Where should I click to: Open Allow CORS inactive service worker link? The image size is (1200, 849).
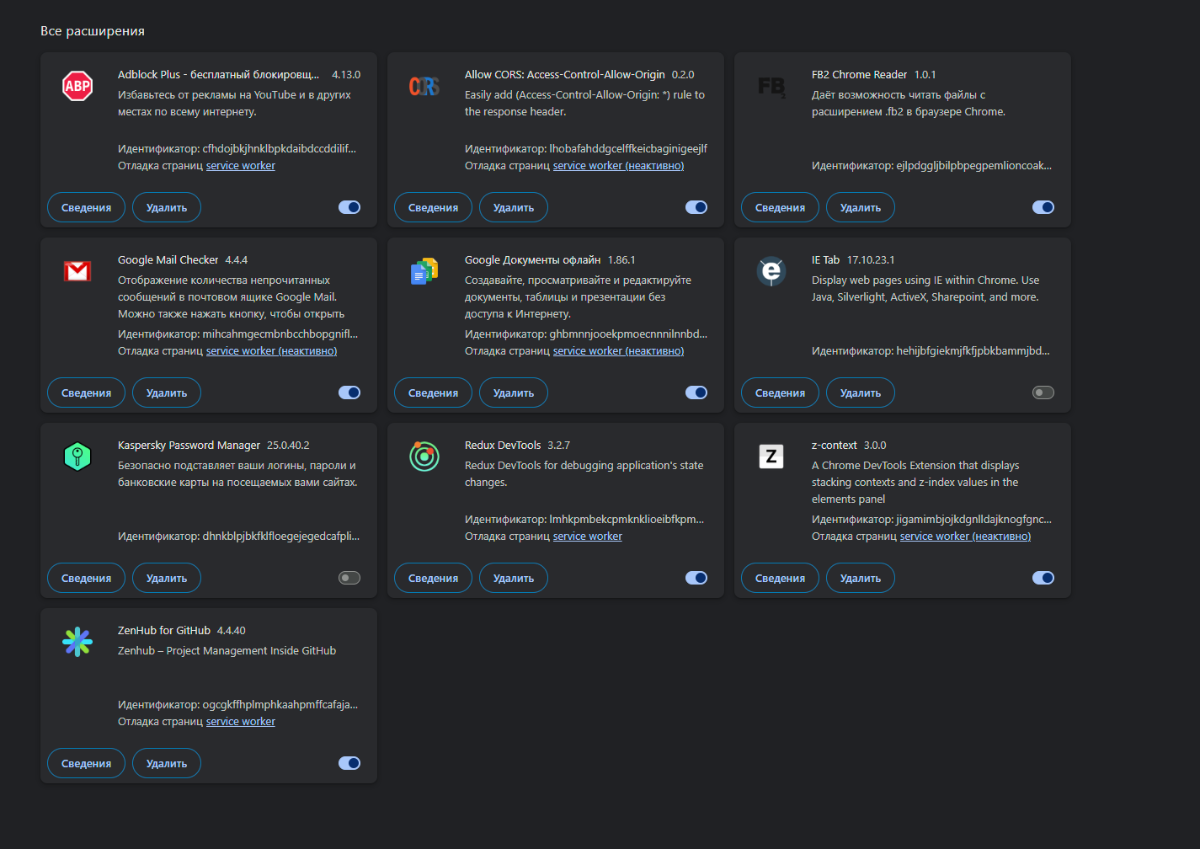tap(618, 166)
